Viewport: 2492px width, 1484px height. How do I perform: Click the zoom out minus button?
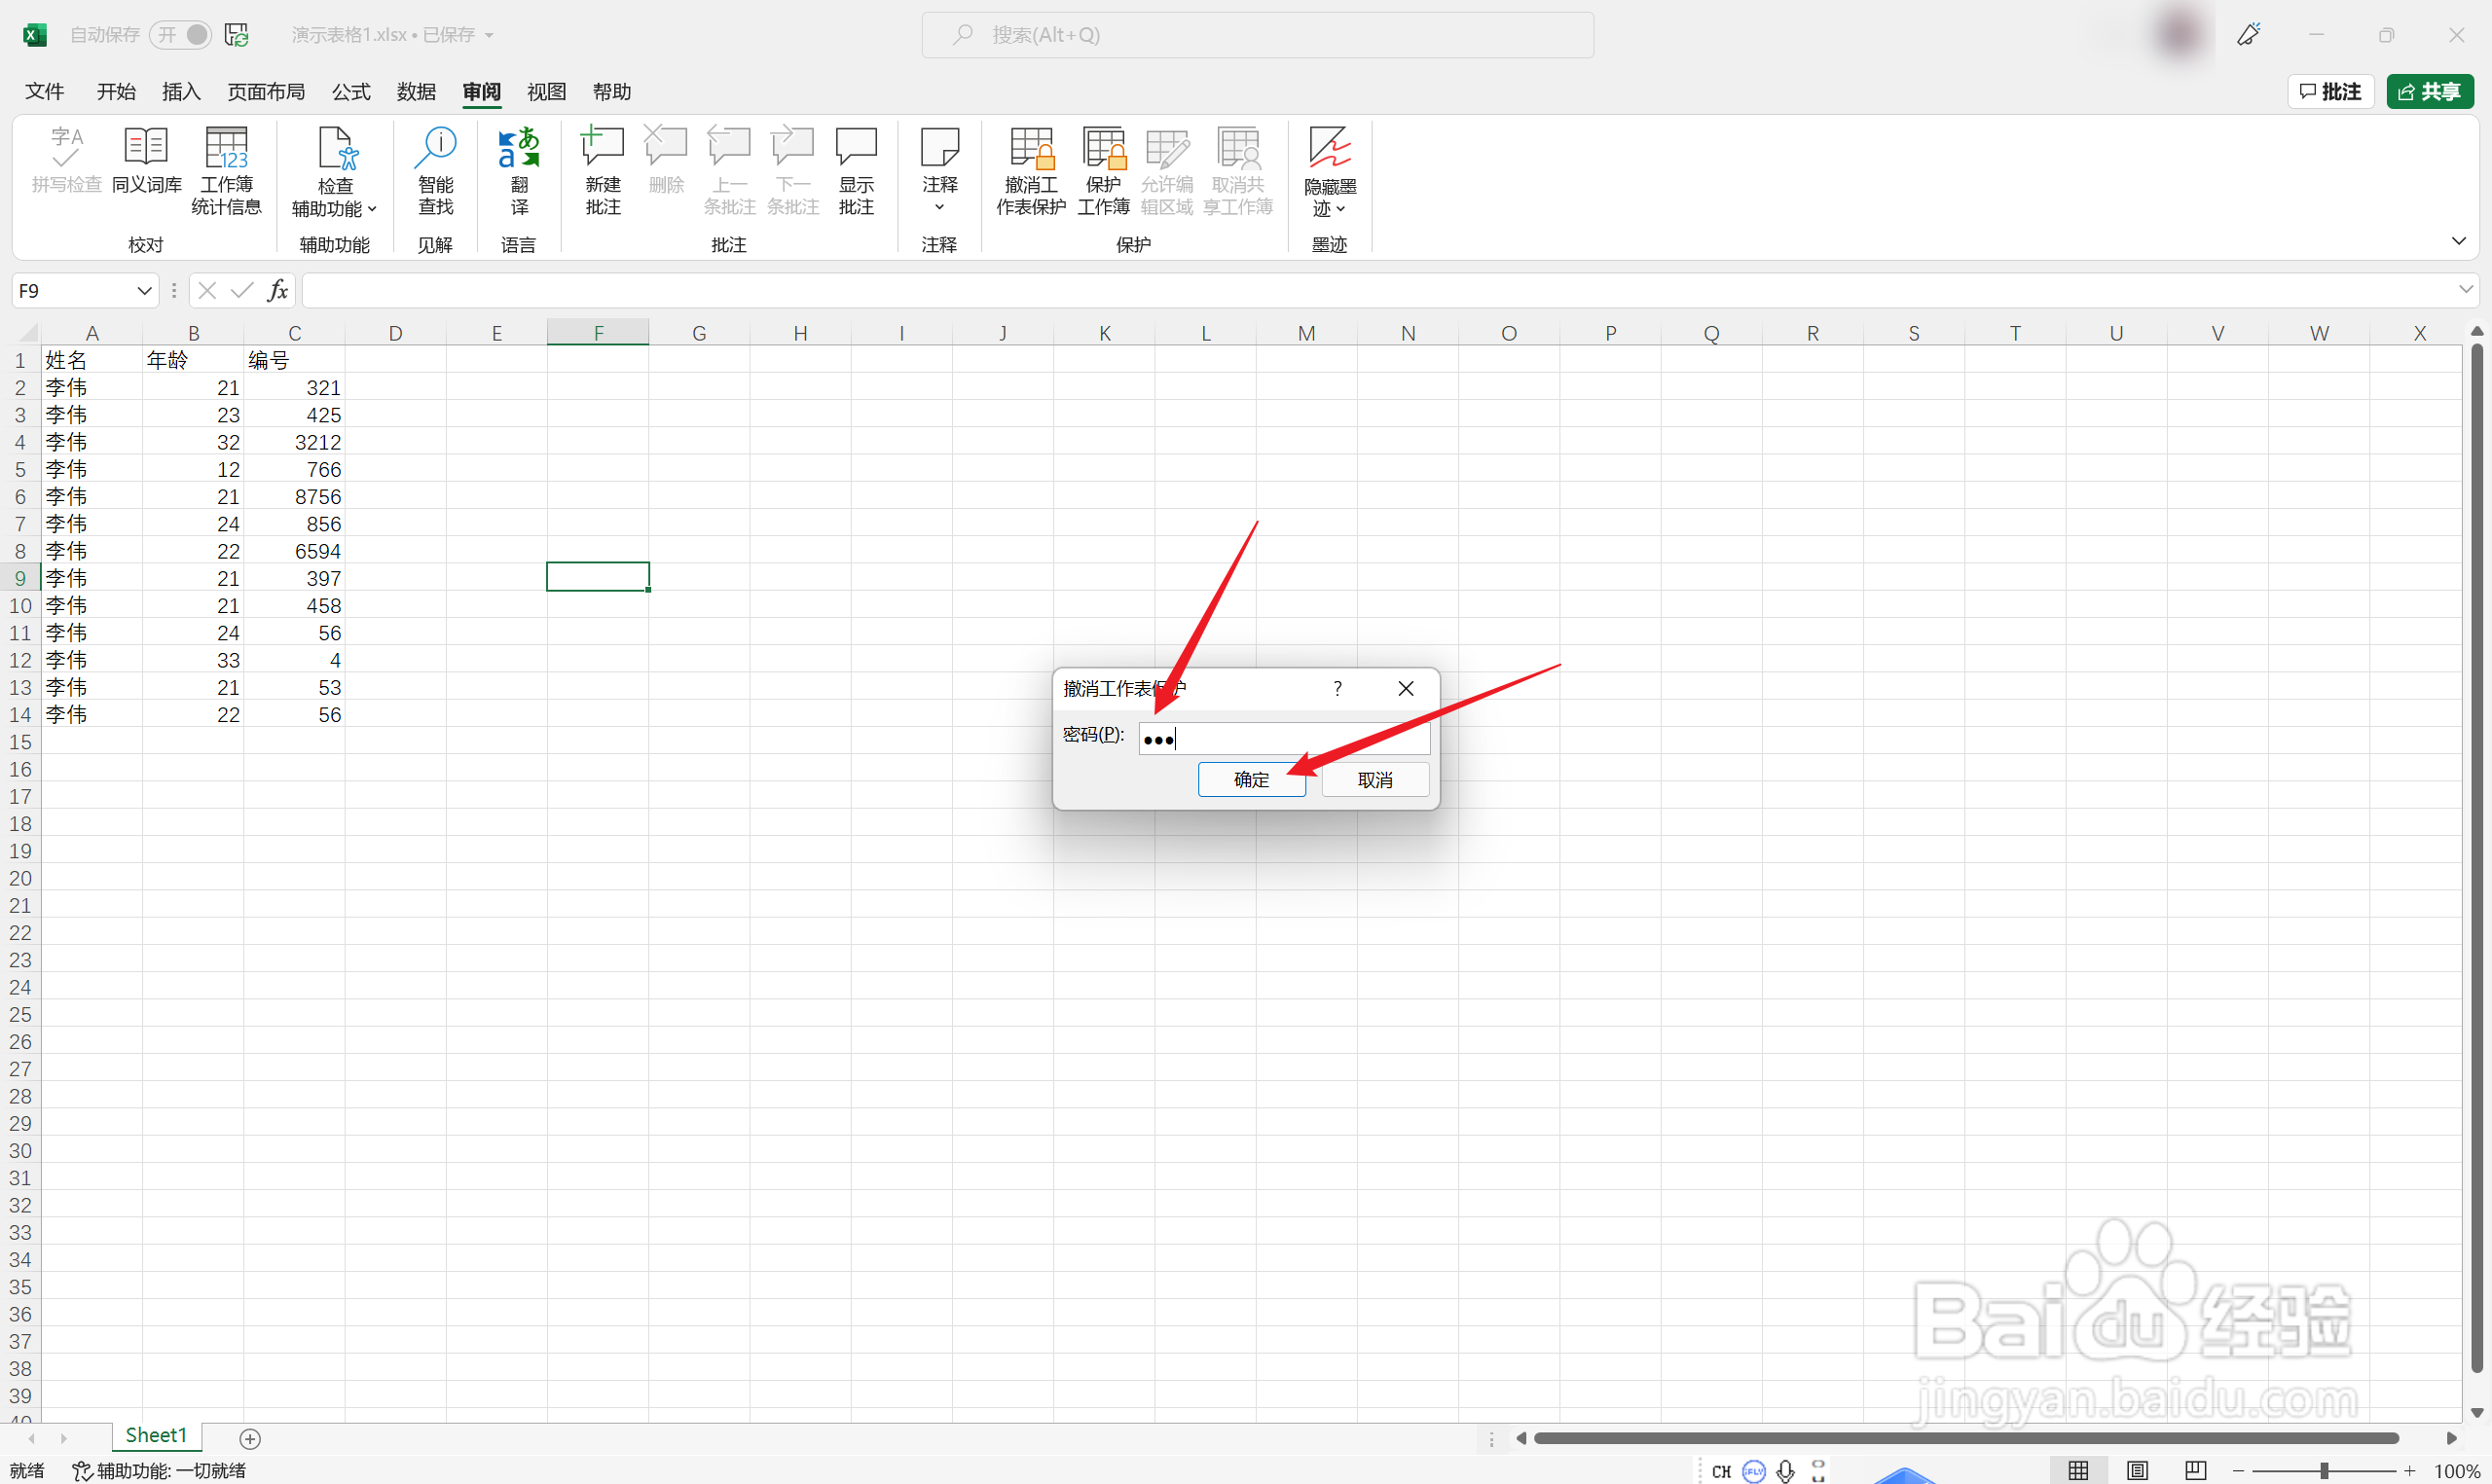pyautogui.click(x=2238, y=1470)
